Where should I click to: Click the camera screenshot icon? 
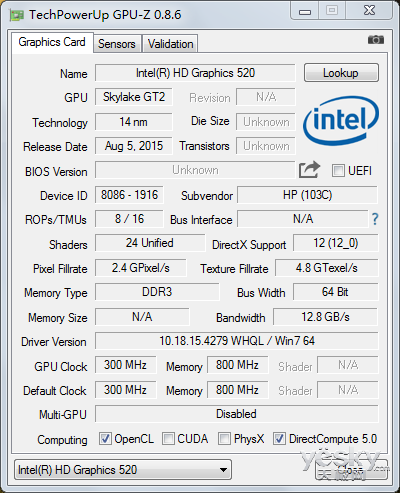pyautogui.click(x=376, y=40)
